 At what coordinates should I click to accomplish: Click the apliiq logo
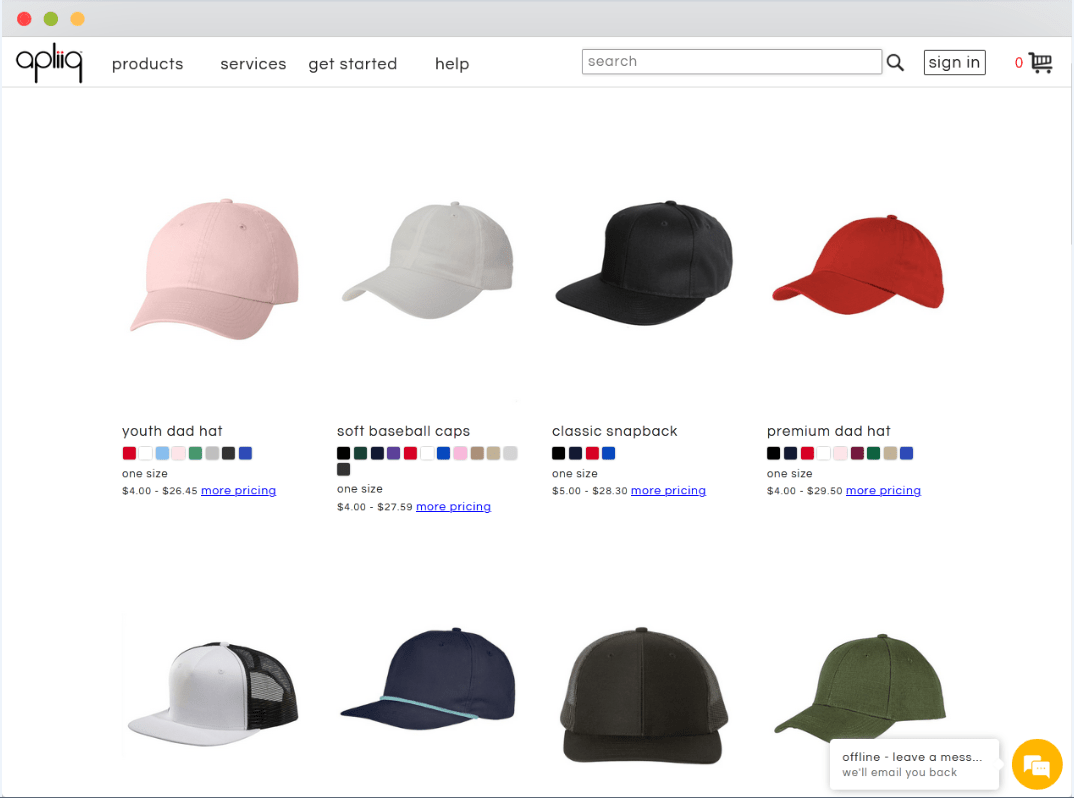(x=49, y=64)
